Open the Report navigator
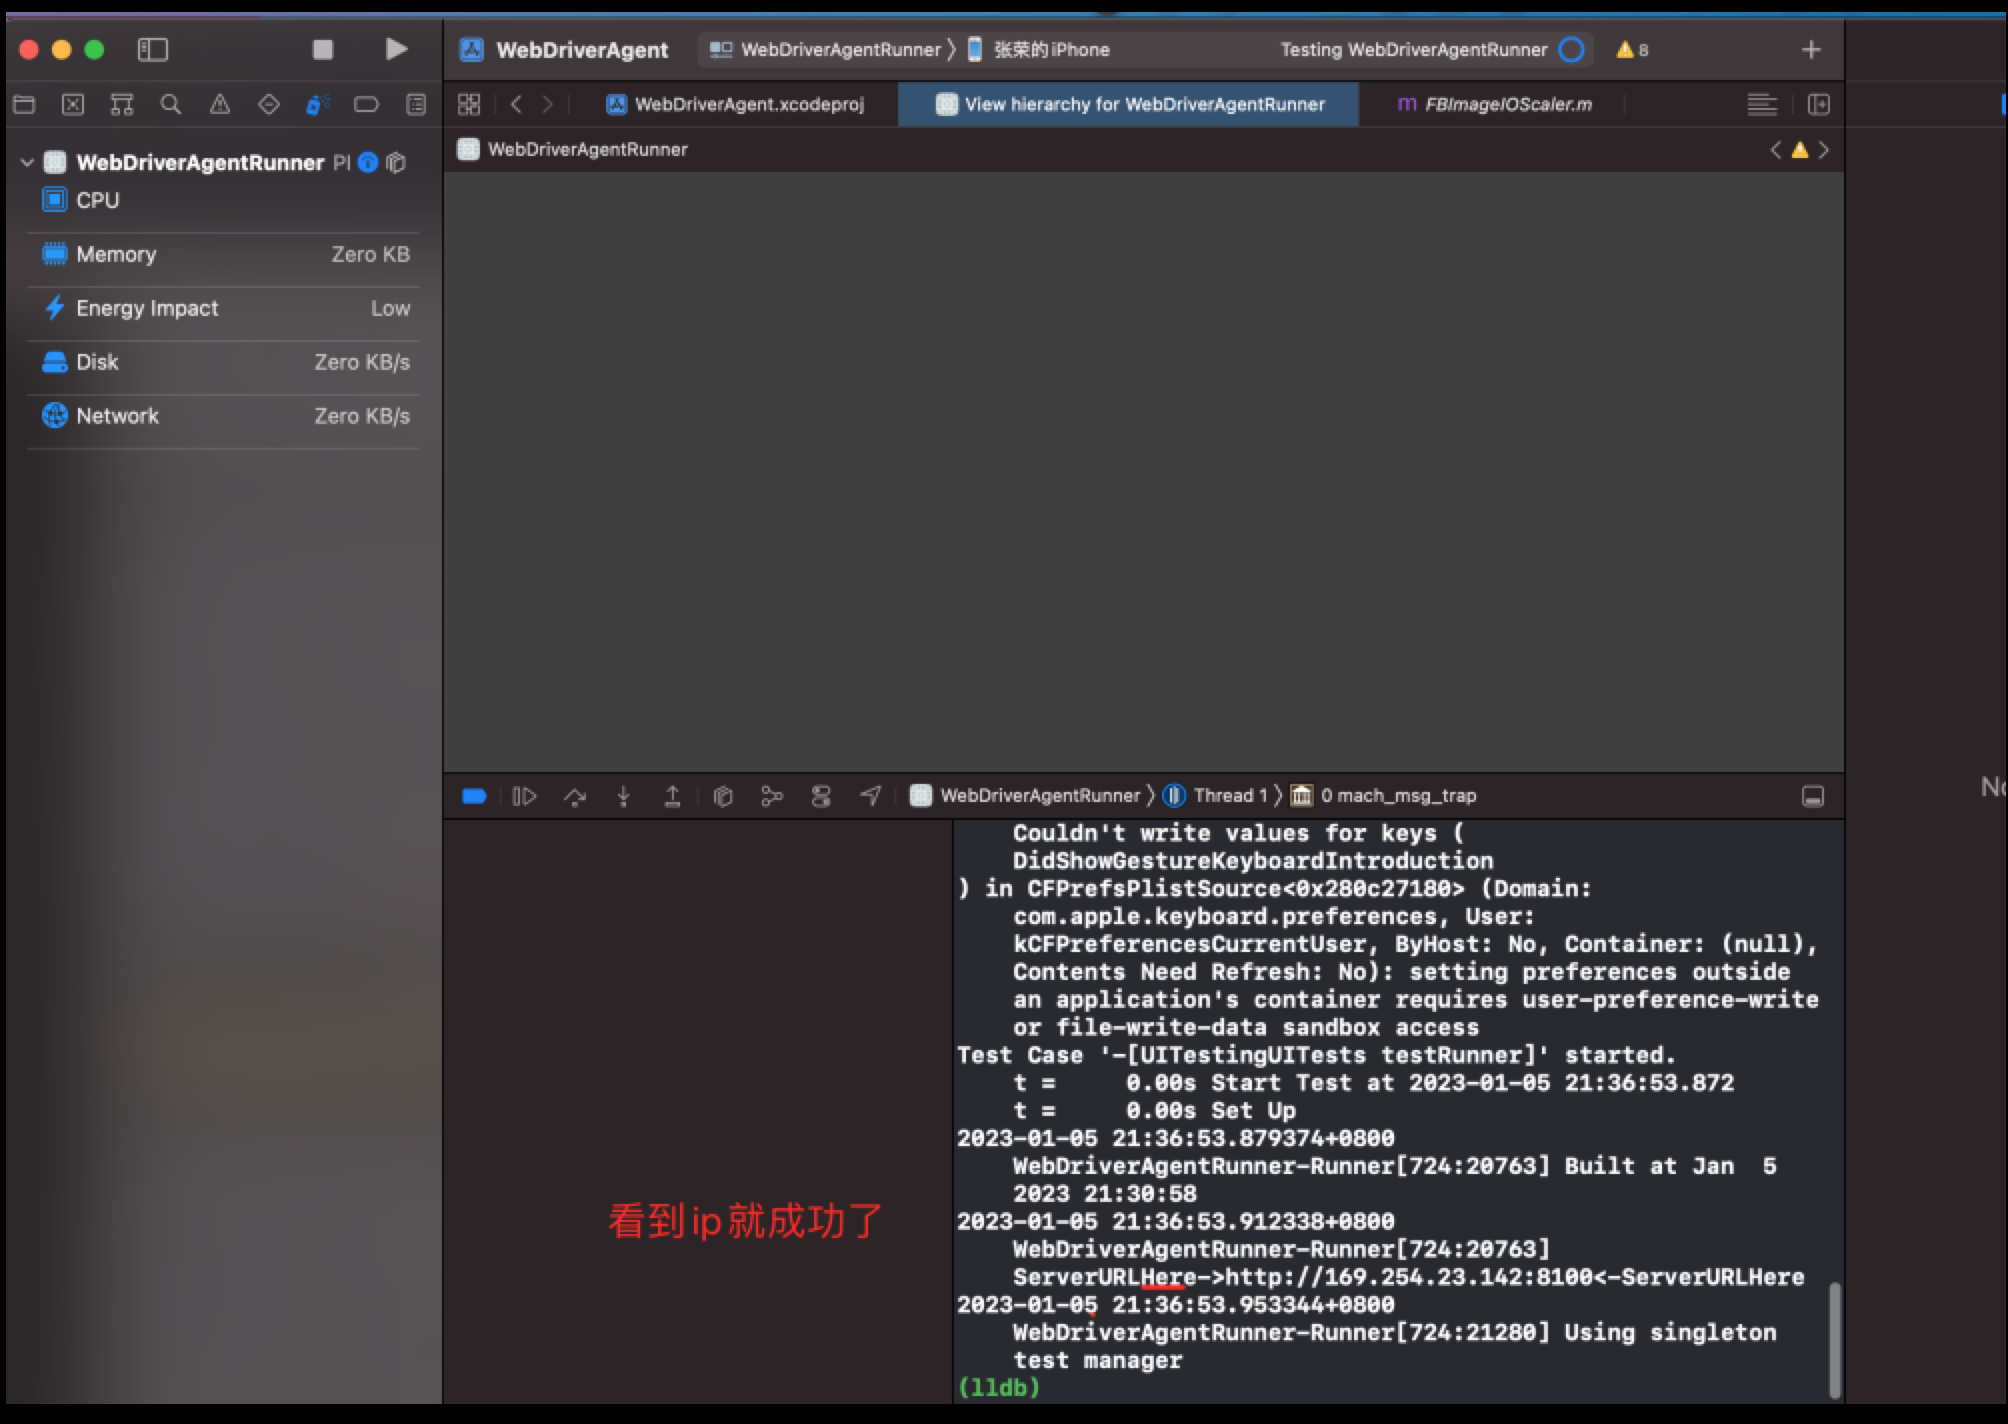 click(416, 104)
